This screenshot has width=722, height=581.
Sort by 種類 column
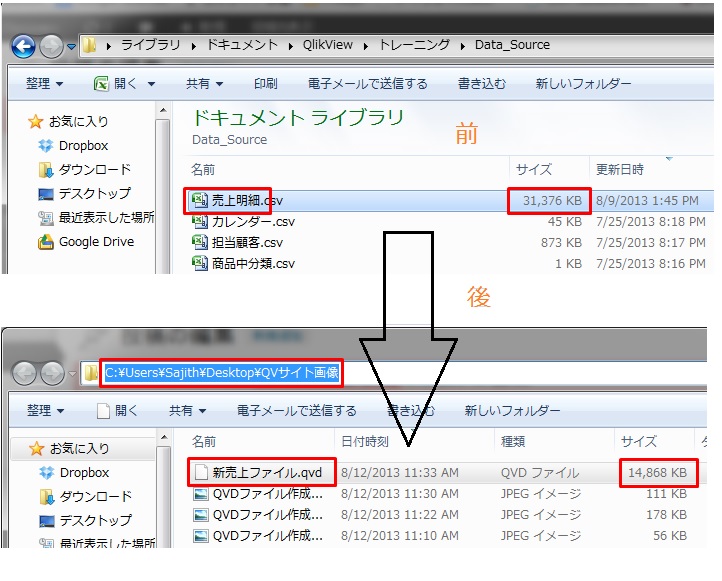pos(513,442)
